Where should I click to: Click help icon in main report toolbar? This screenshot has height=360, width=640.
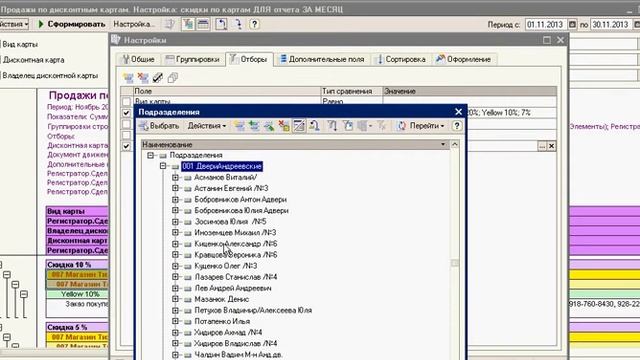coord(254,24)
